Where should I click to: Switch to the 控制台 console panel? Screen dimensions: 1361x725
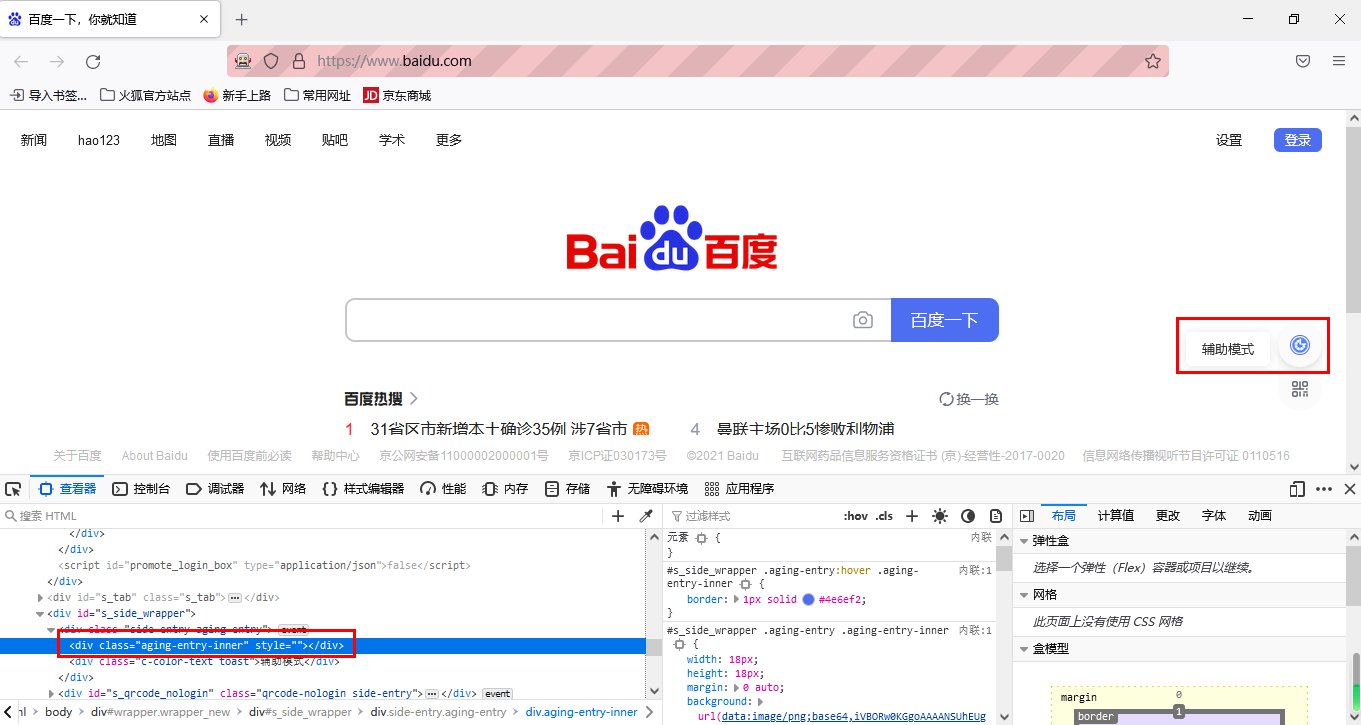point(141,489)
